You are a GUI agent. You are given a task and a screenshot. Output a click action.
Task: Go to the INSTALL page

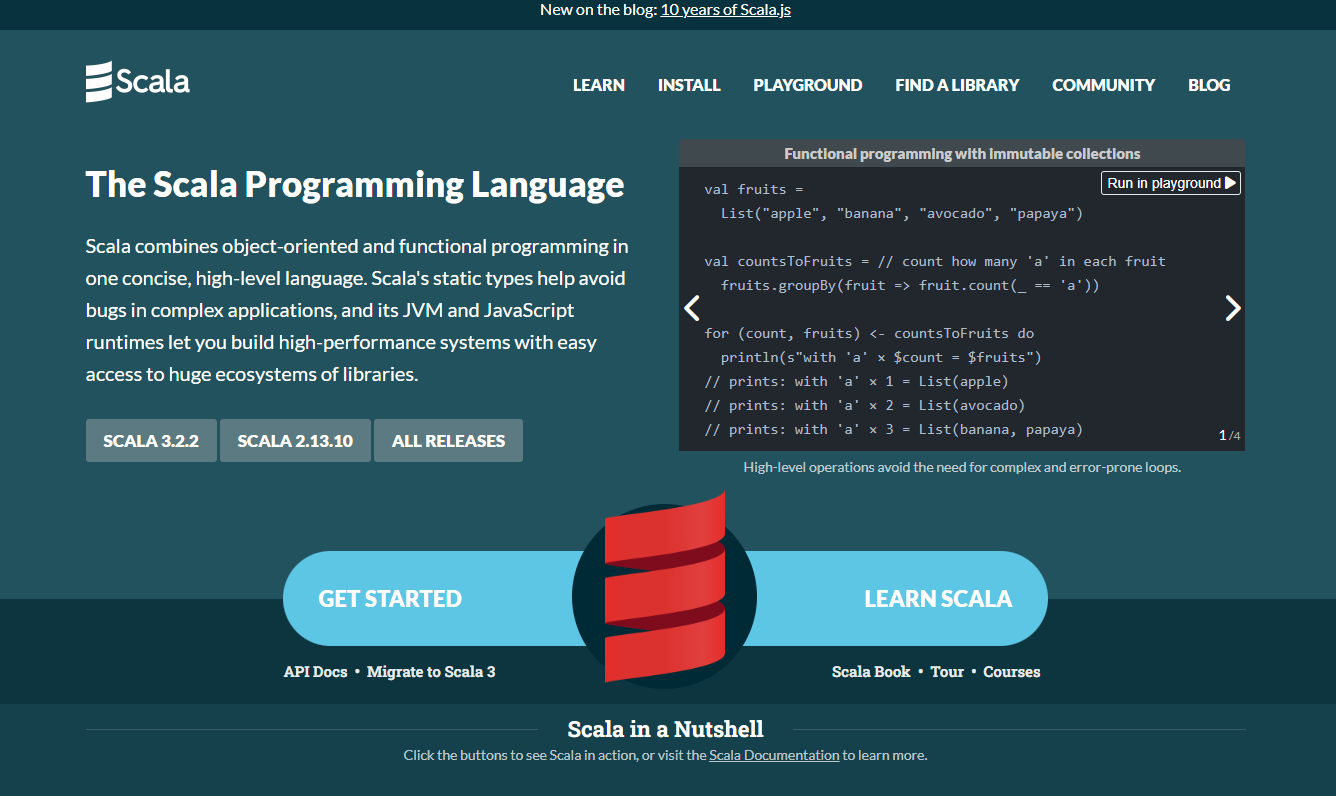[x=689, y=85]
